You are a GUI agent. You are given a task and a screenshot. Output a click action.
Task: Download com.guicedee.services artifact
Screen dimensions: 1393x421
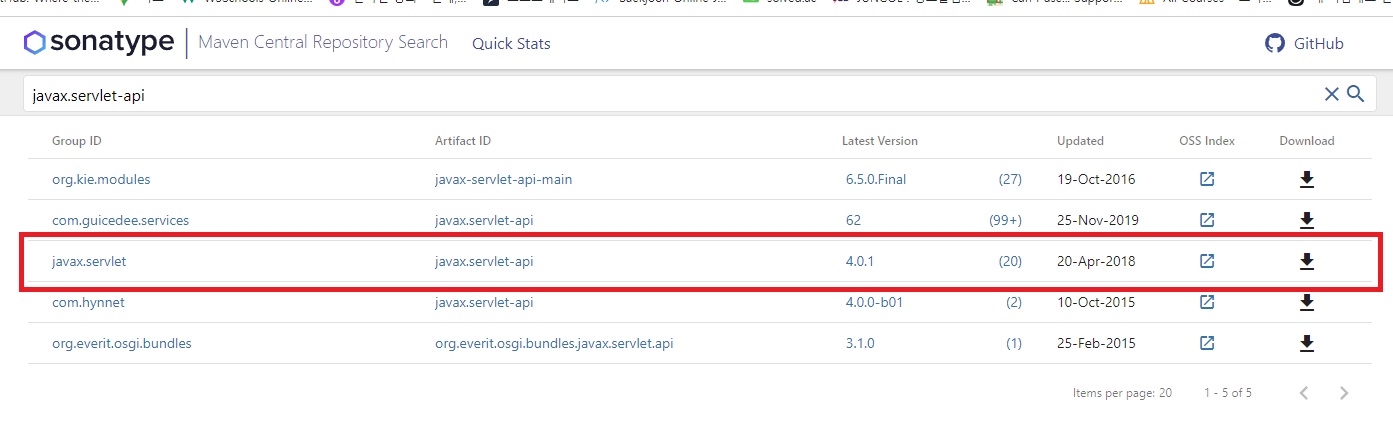(1306, 220)
